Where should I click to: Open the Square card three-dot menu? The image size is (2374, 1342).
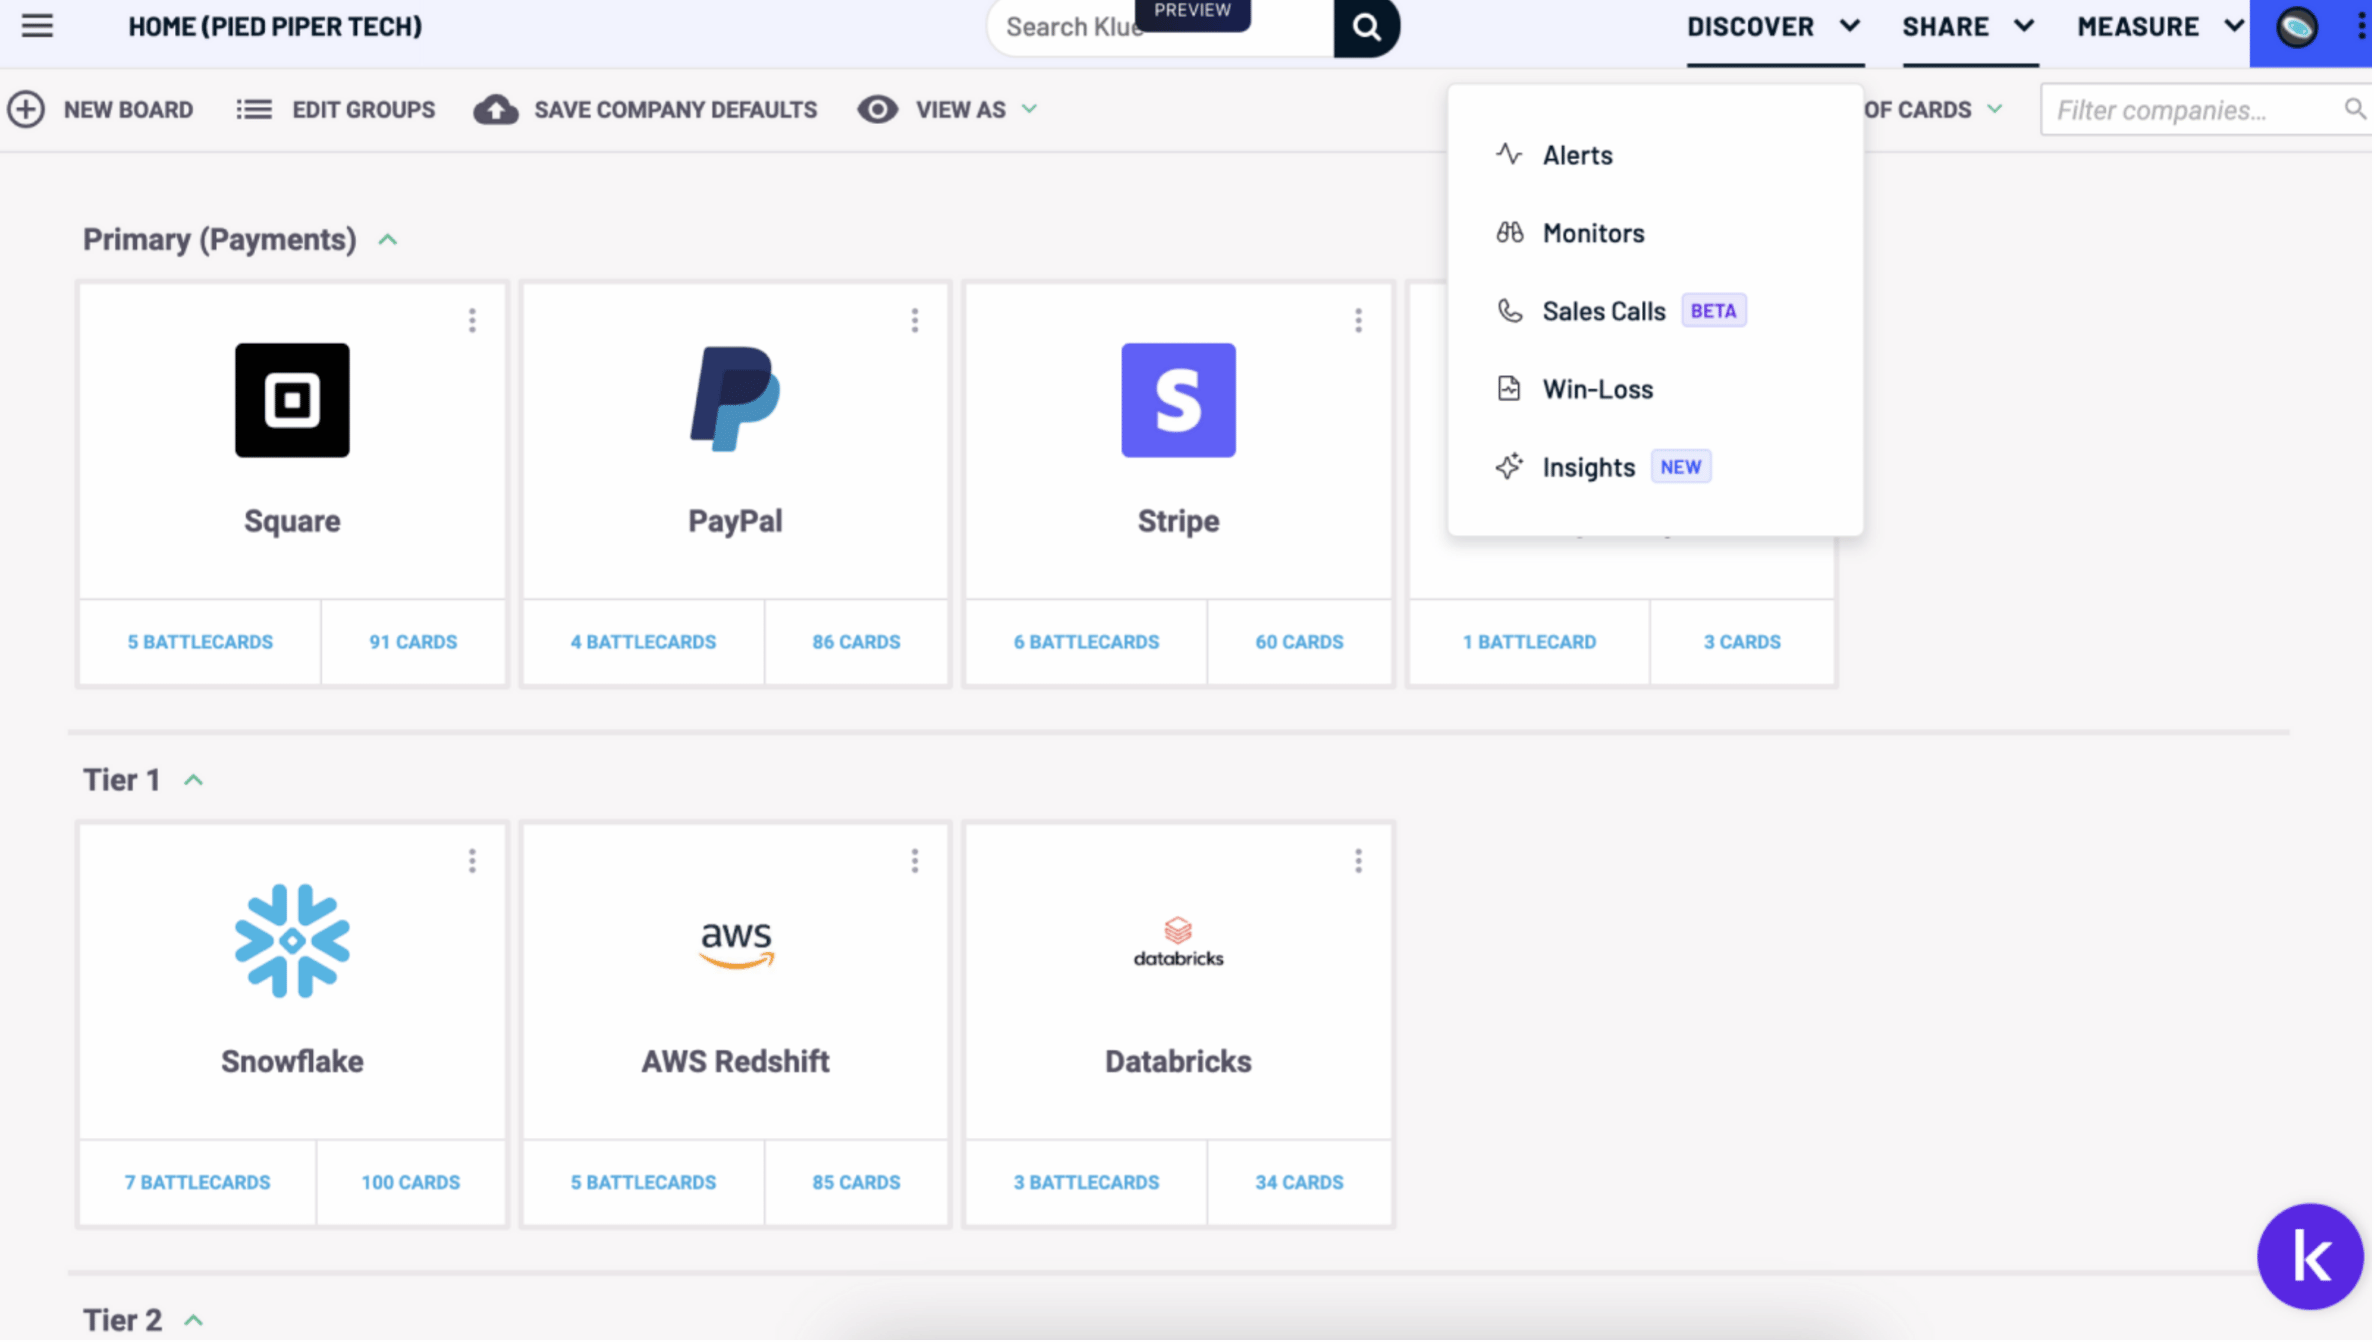point(472,321)
